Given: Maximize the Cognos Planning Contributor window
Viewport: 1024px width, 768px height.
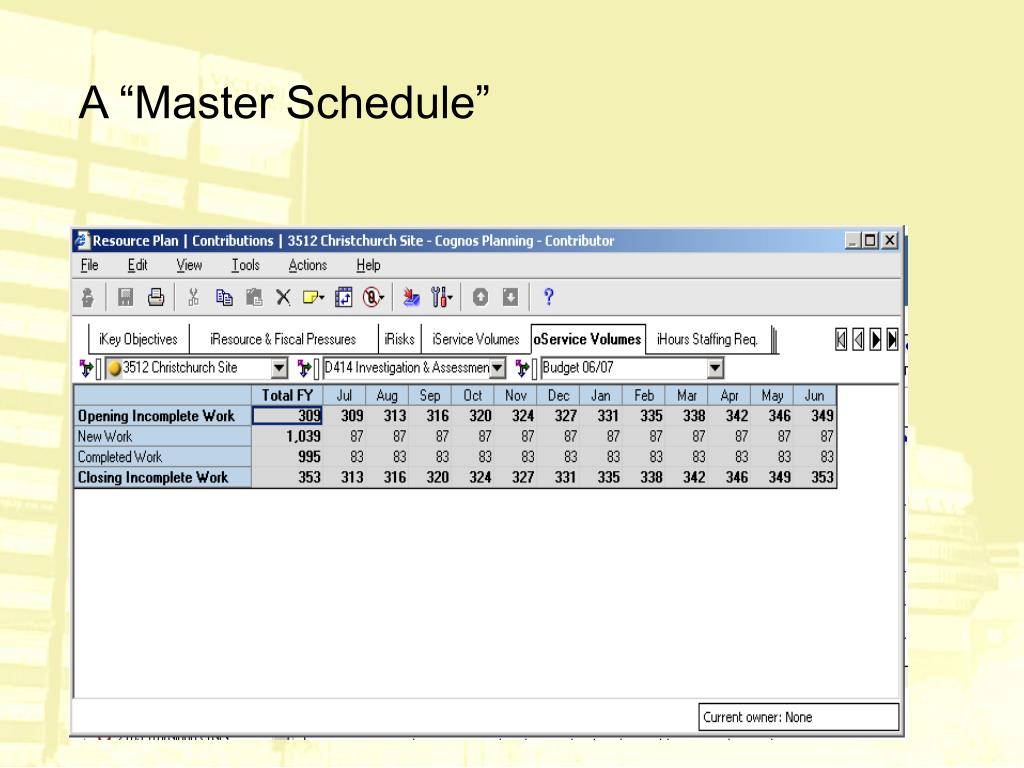Looking at the screenshot, I should coord(870,240).
